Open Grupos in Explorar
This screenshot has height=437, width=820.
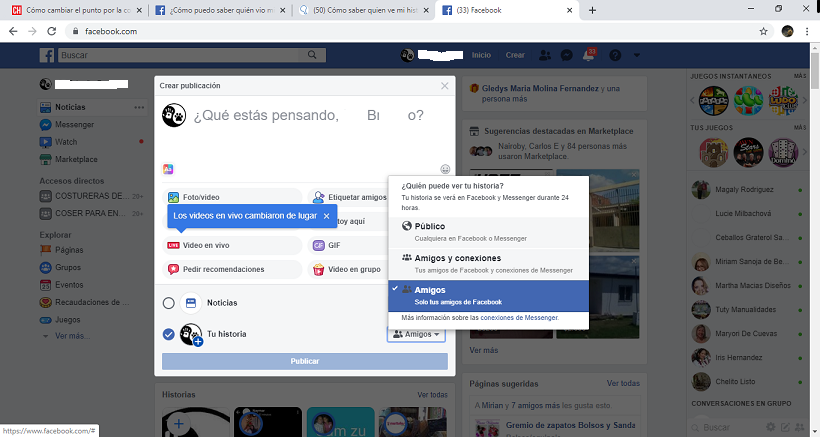point(68,267)
